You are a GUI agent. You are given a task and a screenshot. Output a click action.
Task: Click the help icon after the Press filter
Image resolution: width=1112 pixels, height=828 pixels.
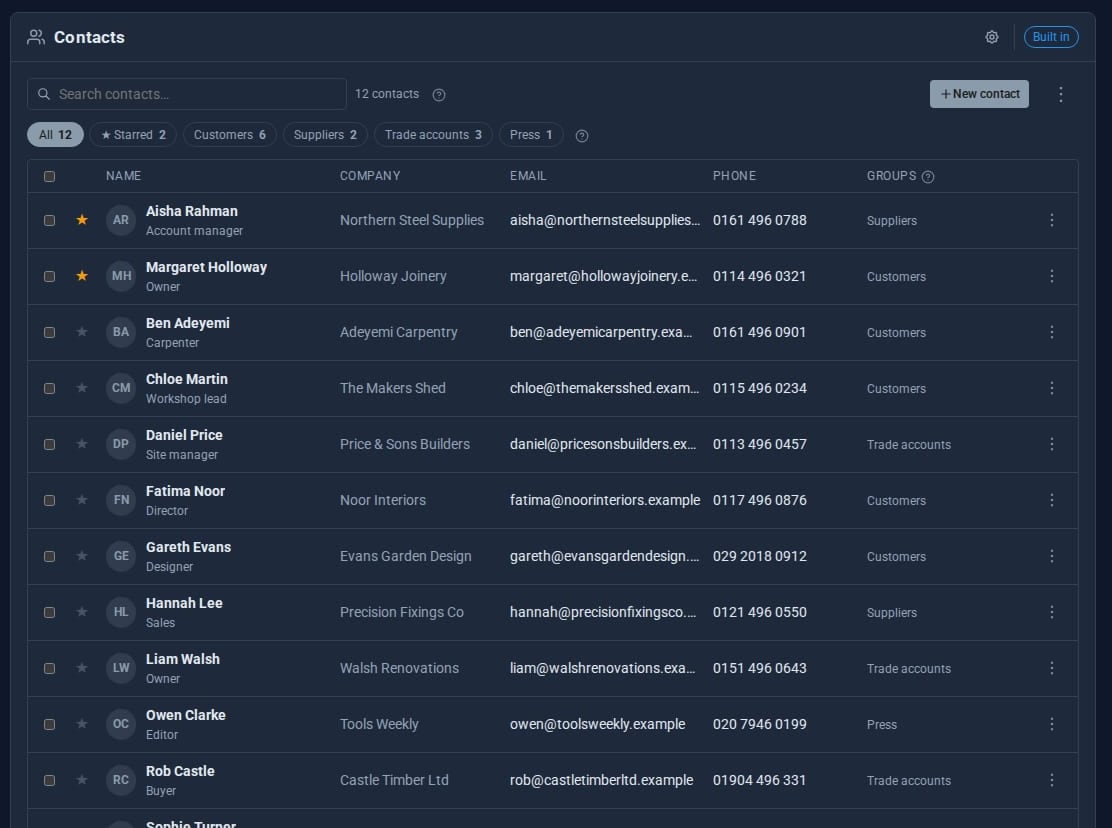coord(582,136)
